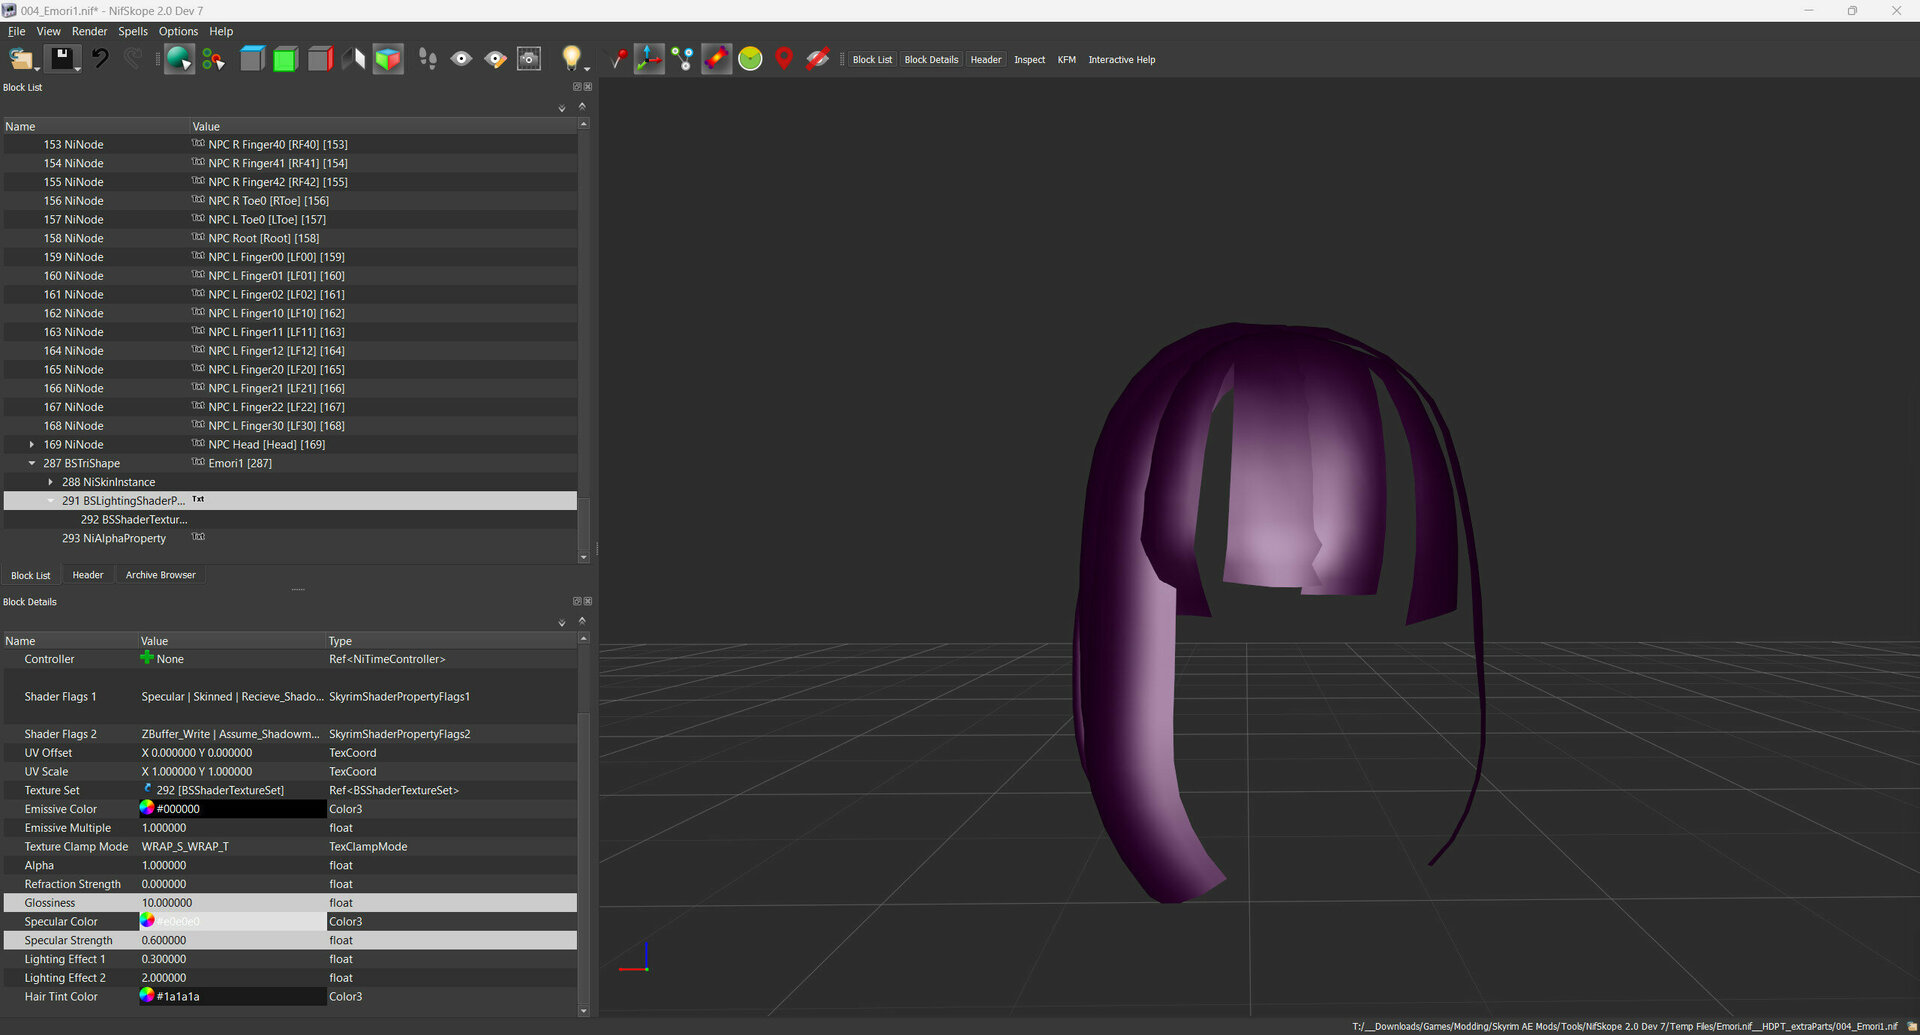Screen dimensions: 1920x1035
Task: Undo the last change via toolbar
Action: click(x=99, y=59)
